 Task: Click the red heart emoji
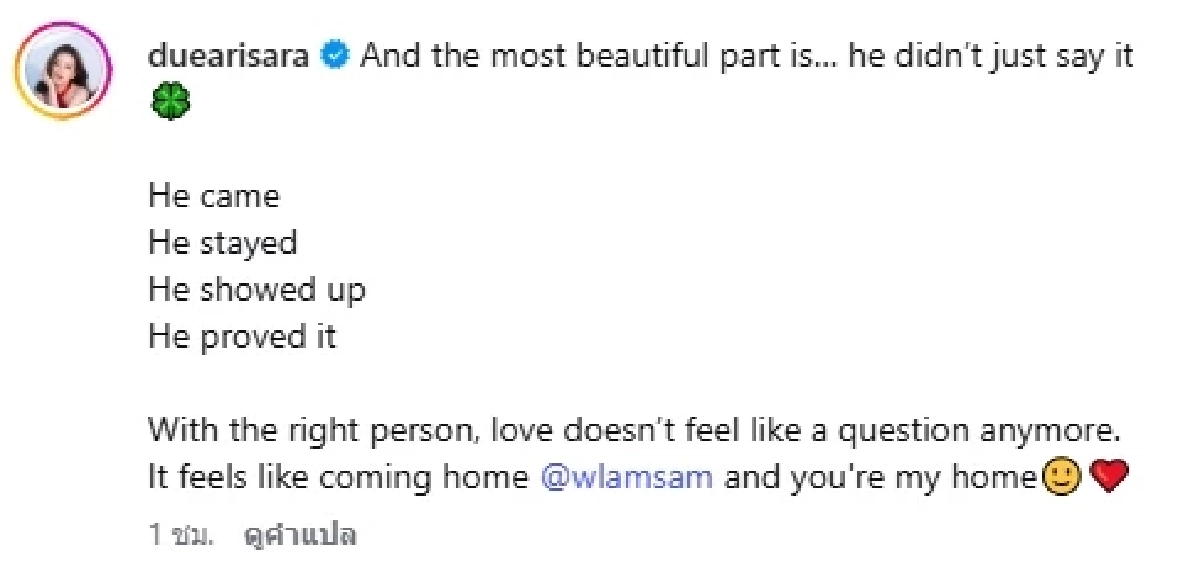tap(1107, 478)
